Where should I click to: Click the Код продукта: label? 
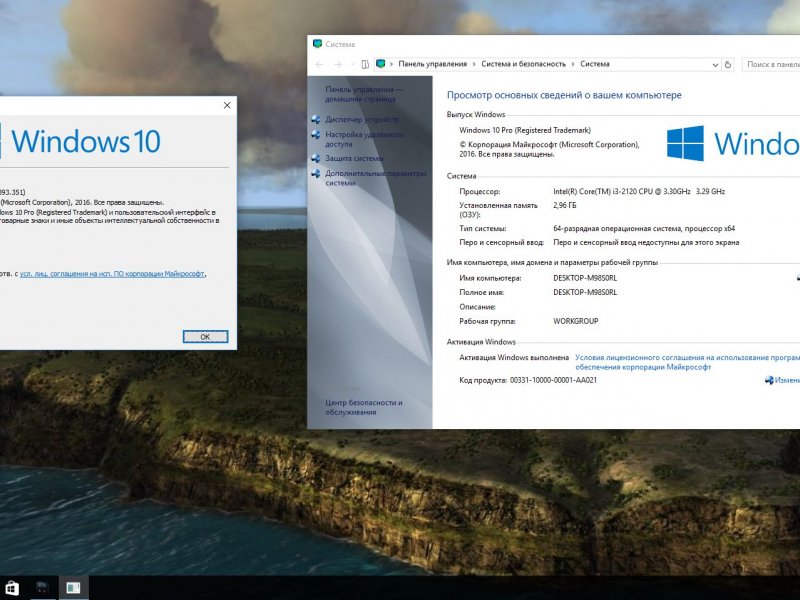(x=483, y=380)
